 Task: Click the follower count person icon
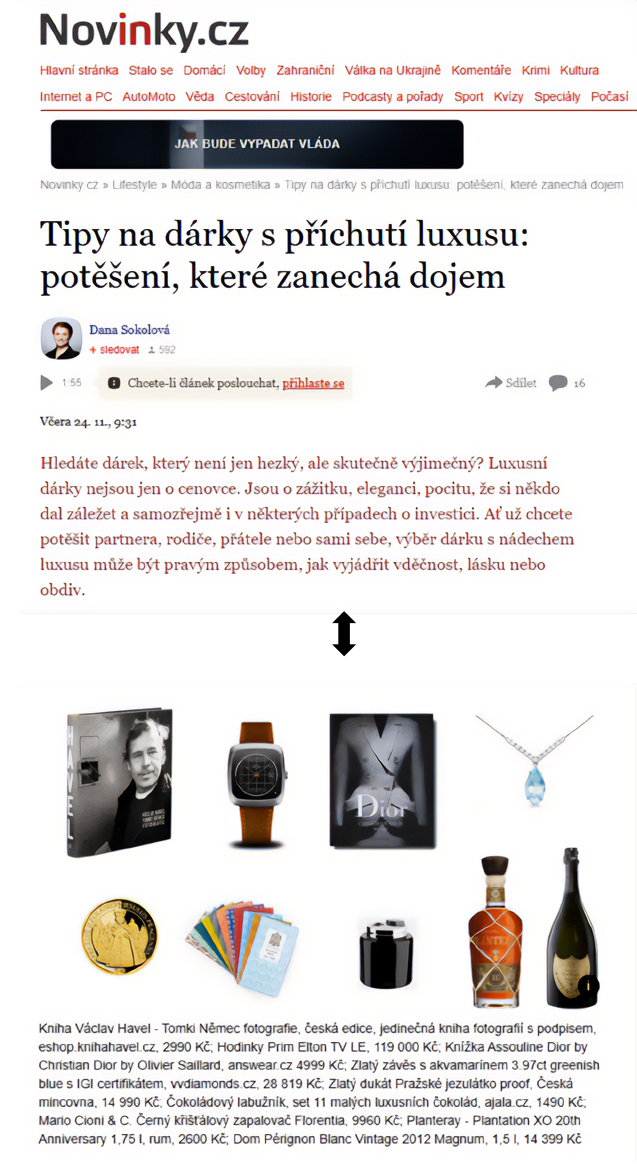coord(152,350)
